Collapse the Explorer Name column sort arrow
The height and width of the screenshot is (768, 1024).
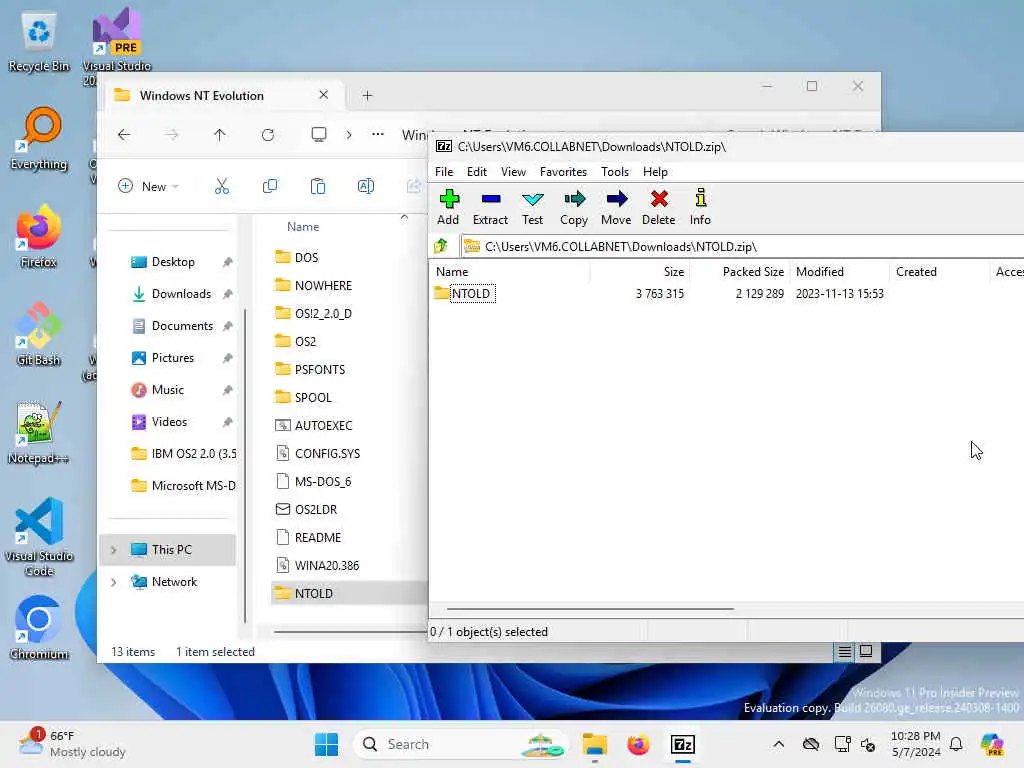point(404,217)
